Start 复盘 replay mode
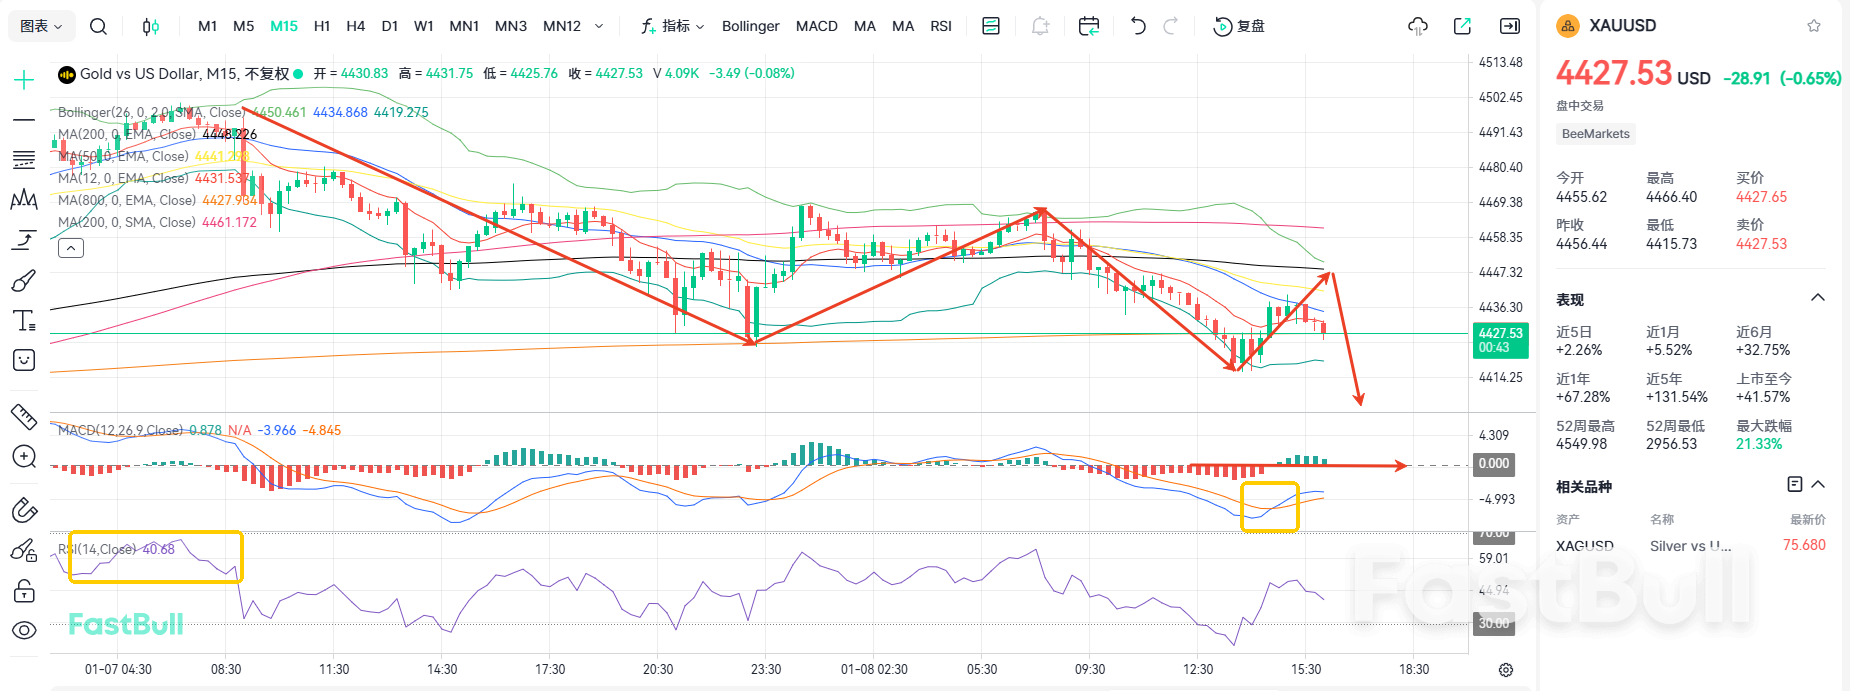The height and width of the screenshot is (691, 1850). tap(1239, 26)
